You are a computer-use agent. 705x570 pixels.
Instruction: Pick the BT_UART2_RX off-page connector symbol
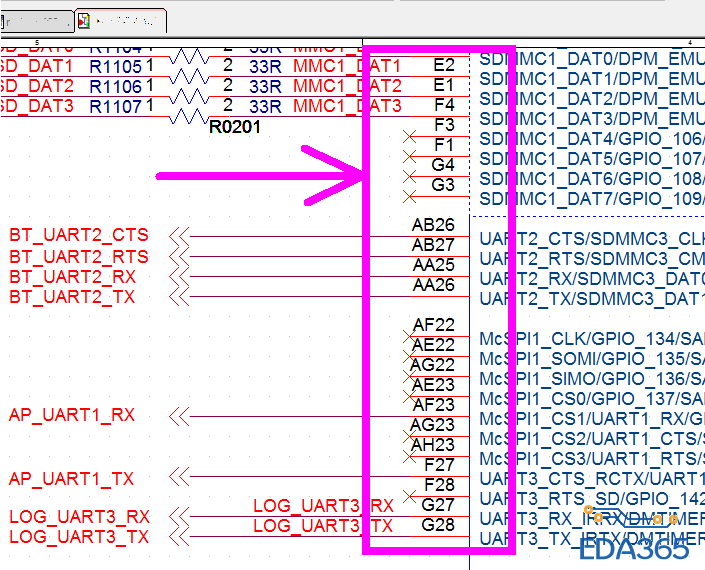179,276
